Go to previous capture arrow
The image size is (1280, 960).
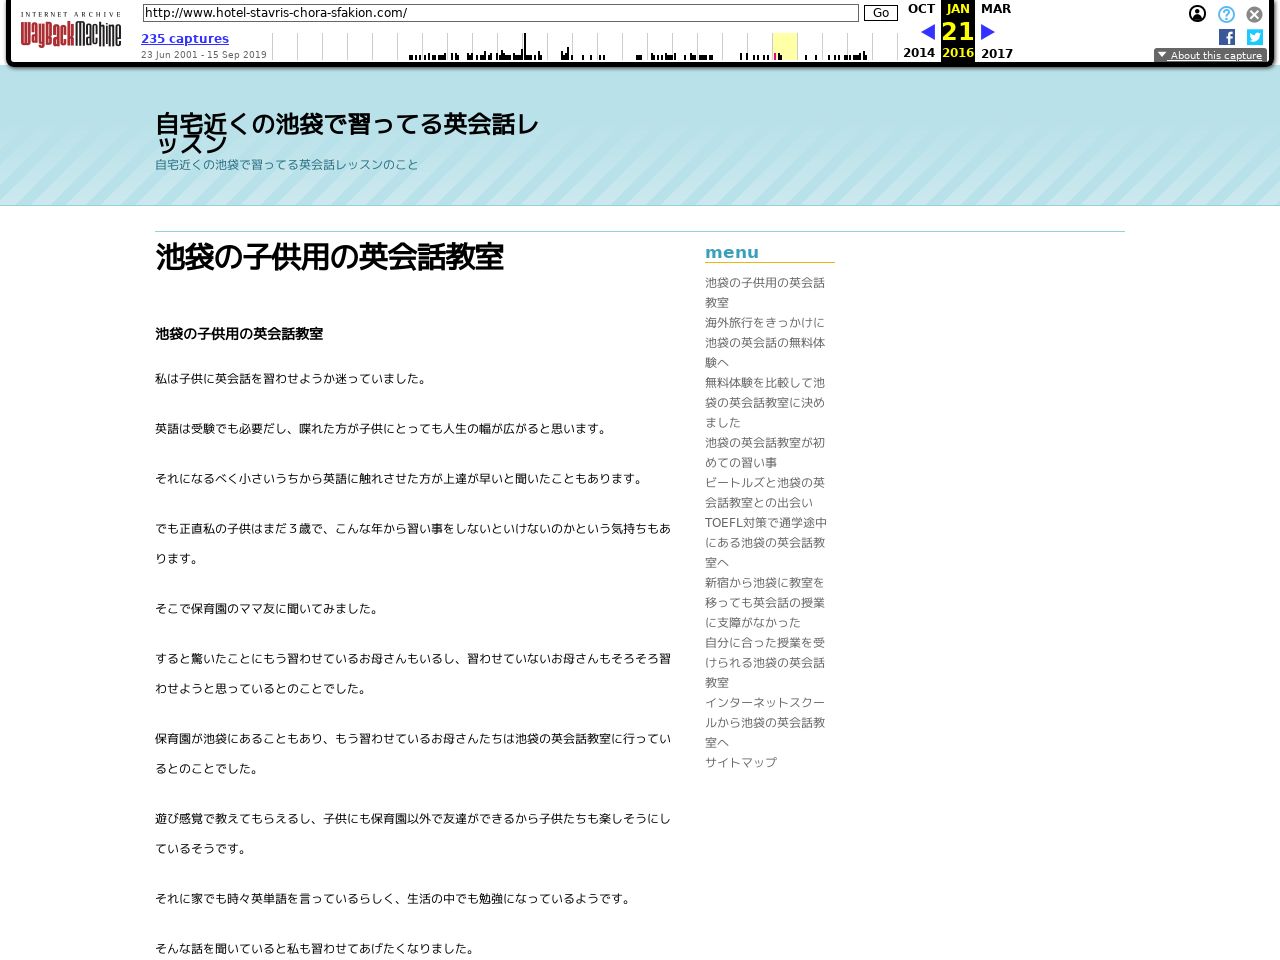928,32
